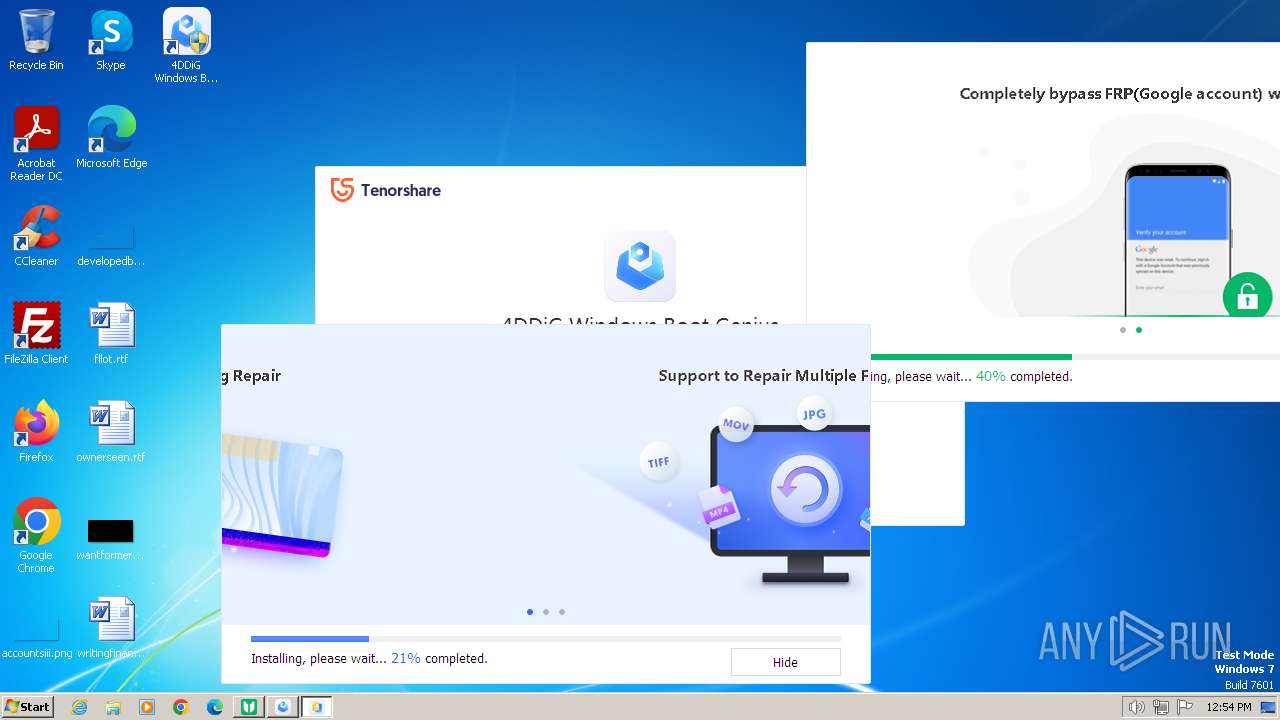Select the ownerseen.rtf document

coord(111,432)
